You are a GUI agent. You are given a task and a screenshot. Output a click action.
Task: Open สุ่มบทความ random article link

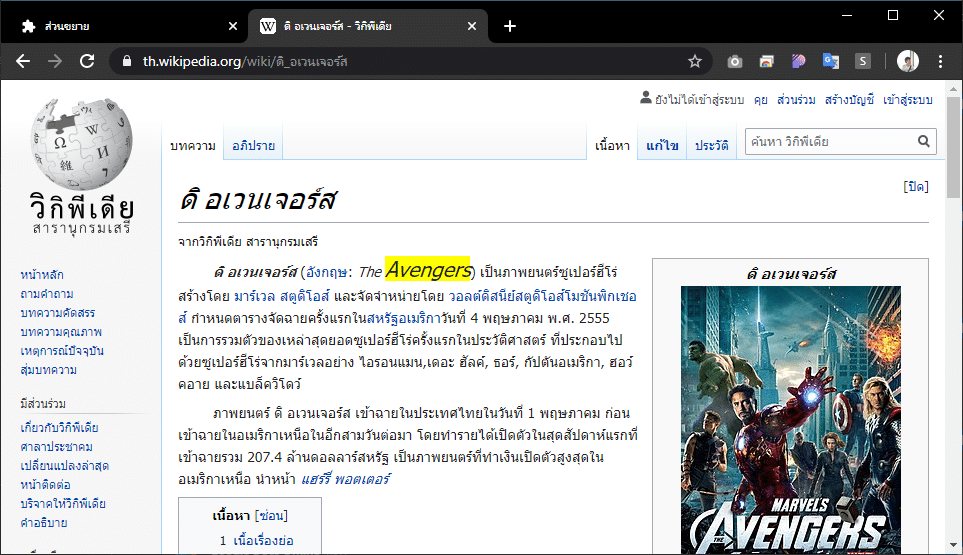pos(49,370)
